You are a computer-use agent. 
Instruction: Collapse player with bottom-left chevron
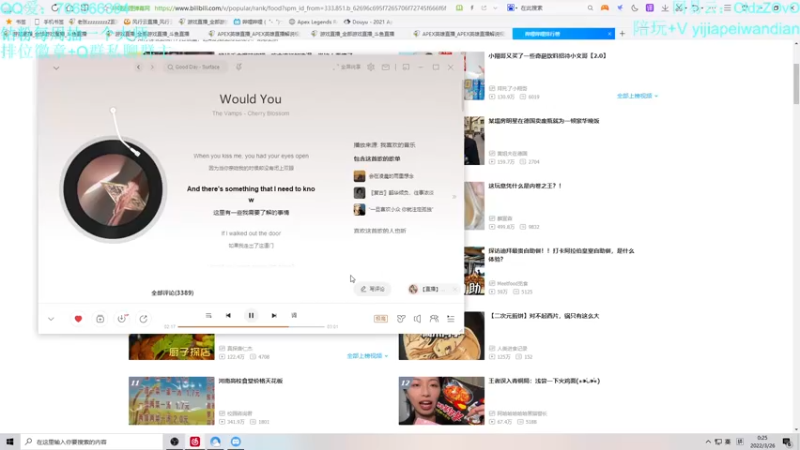(51, 319)
